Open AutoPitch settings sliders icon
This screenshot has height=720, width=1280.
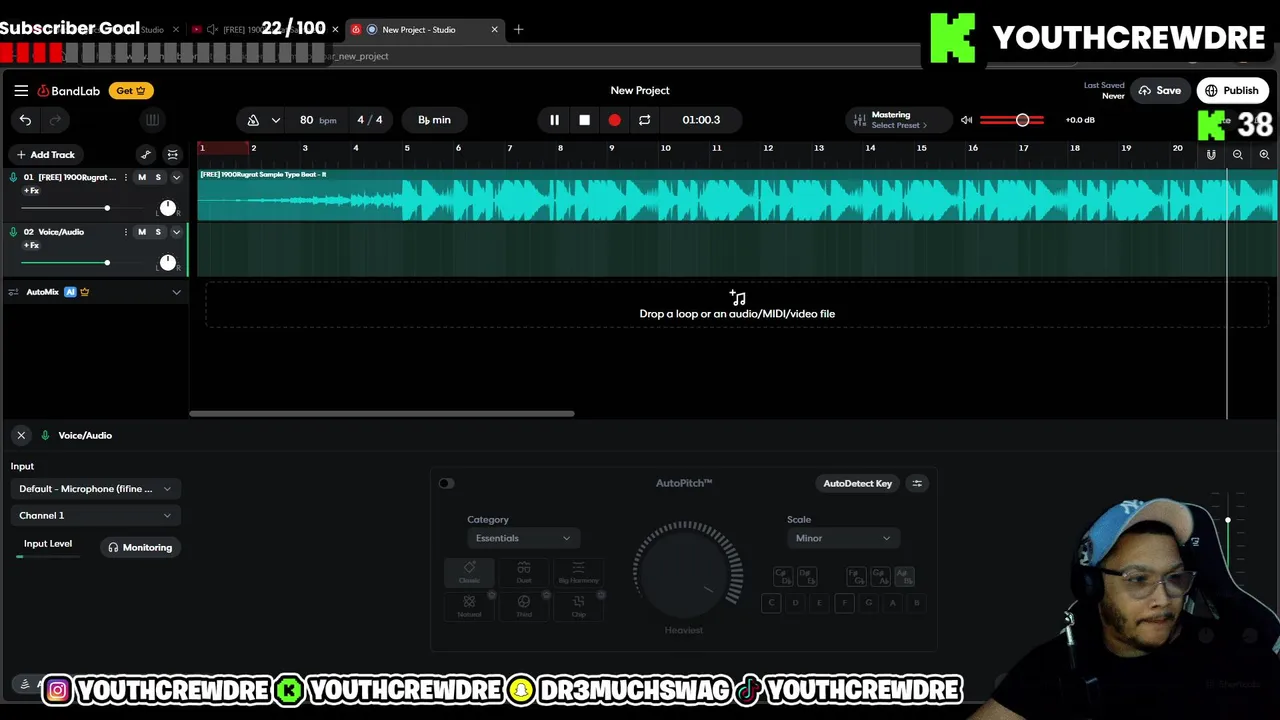pos(917,484)
